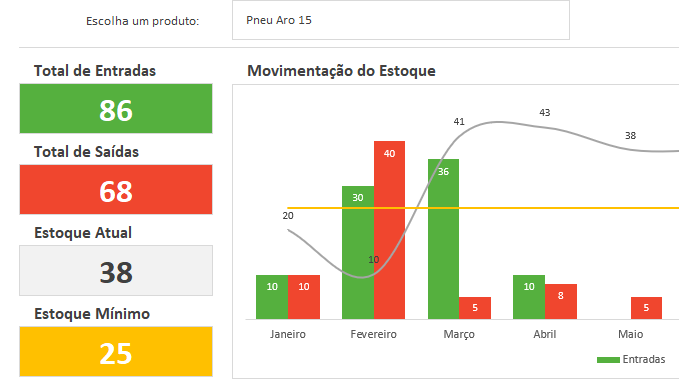Click the Escolha um produto label

pos(142,21)
